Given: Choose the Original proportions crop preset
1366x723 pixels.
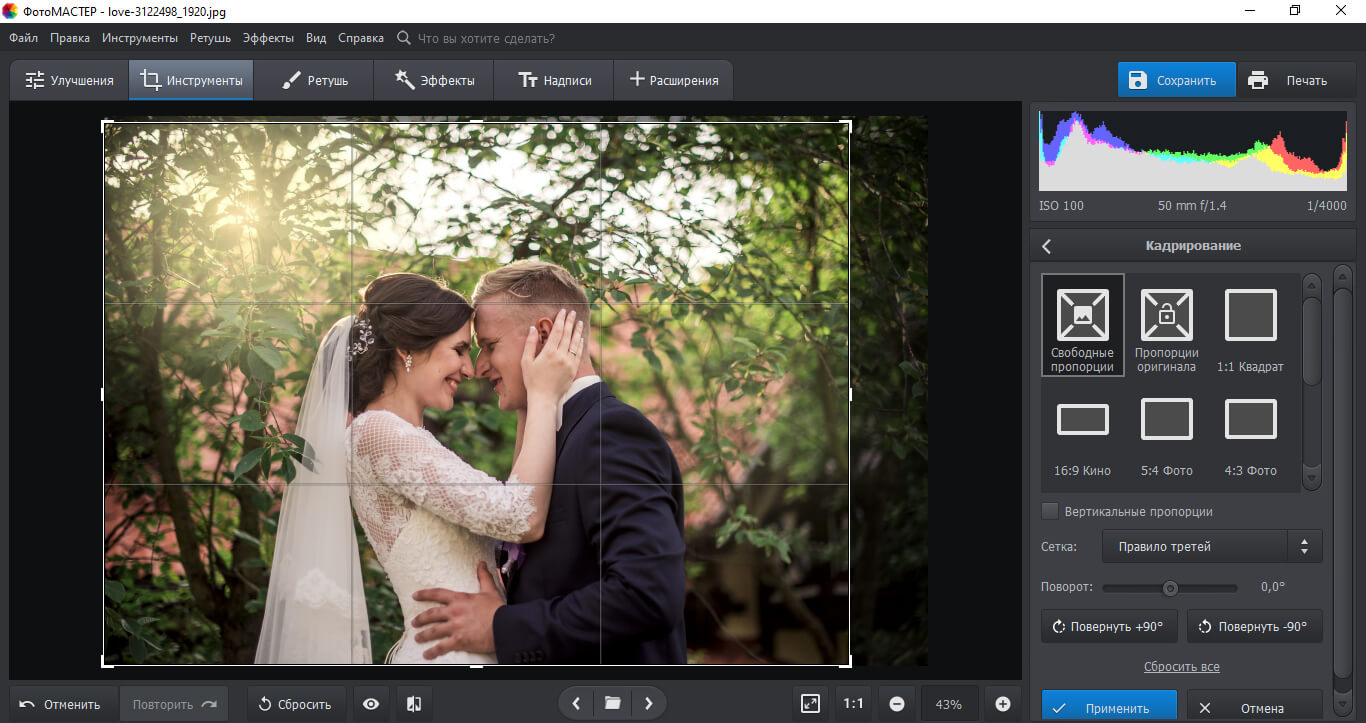Looking at the screenshot, I should click(x=1166, y=325).
